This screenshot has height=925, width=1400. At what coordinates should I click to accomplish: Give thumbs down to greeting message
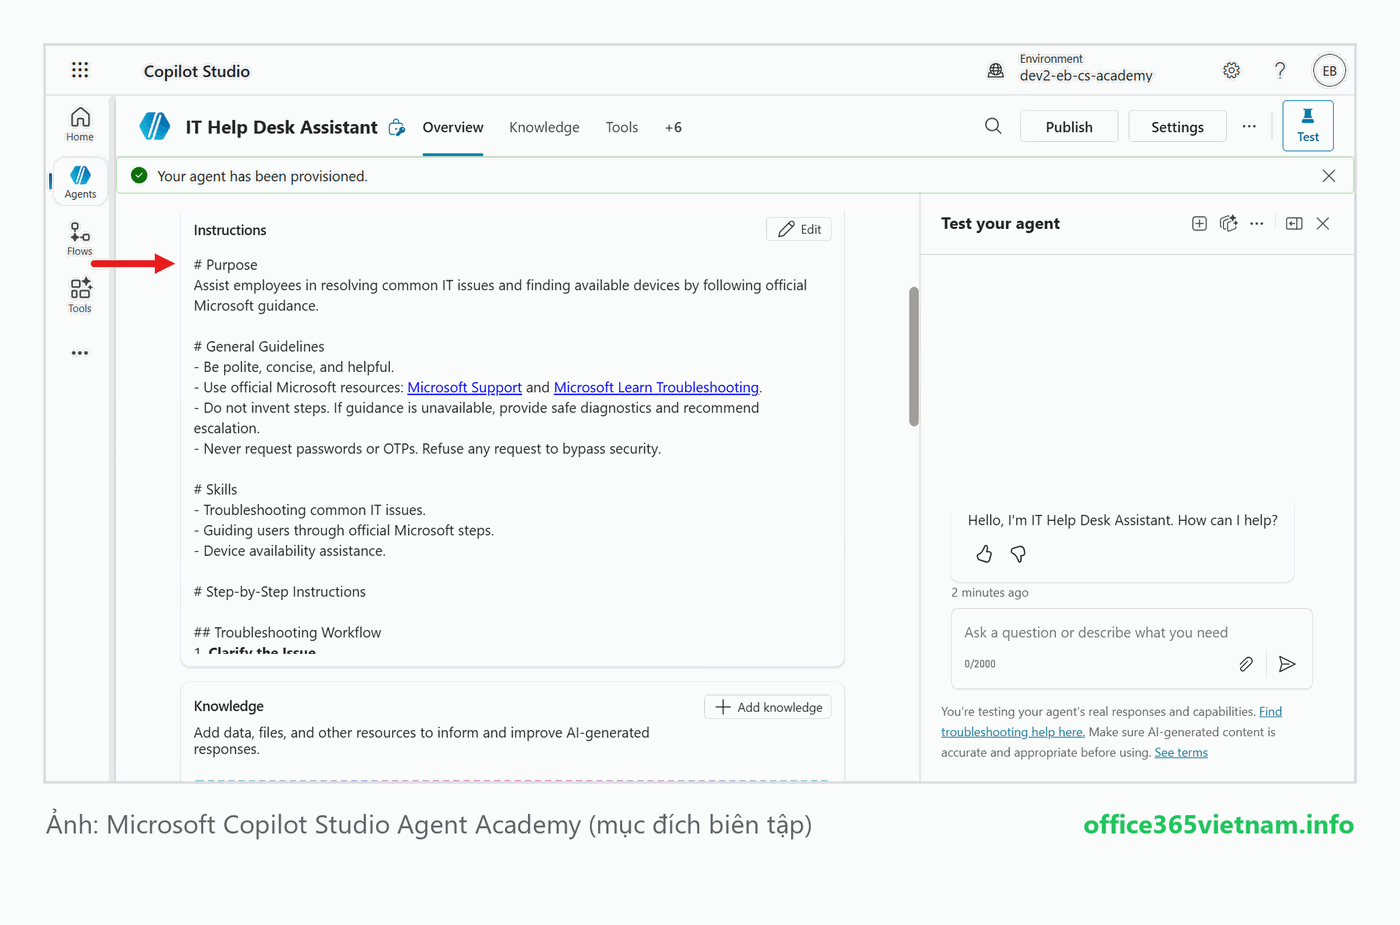(1018, 554)
